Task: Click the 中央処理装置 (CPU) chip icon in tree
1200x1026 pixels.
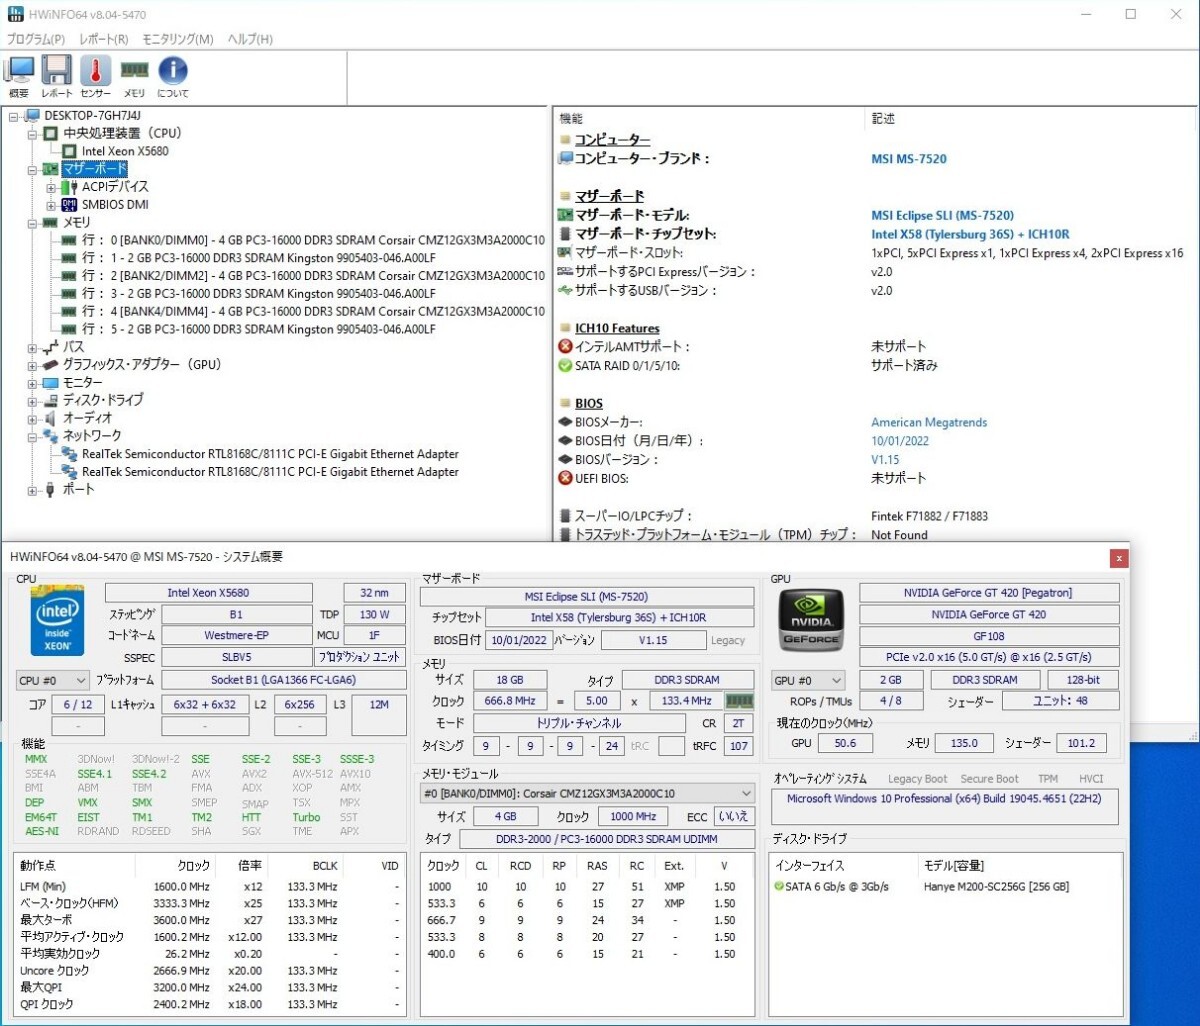Action: coord(51,133)
